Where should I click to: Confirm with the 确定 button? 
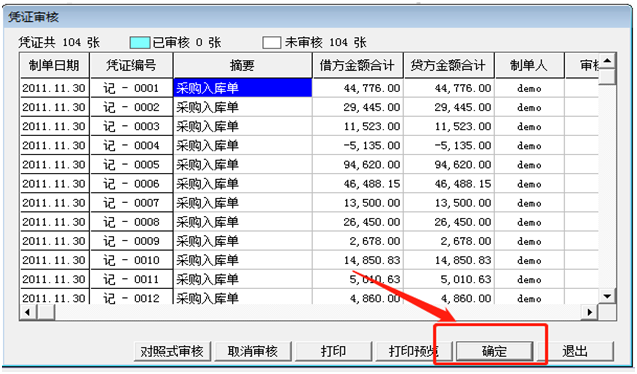(x=494, y=351)
